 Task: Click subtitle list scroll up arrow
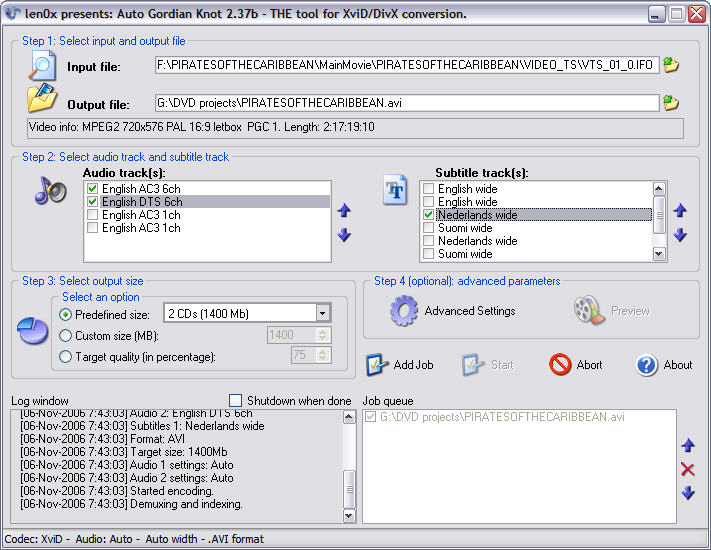point(659,189)
